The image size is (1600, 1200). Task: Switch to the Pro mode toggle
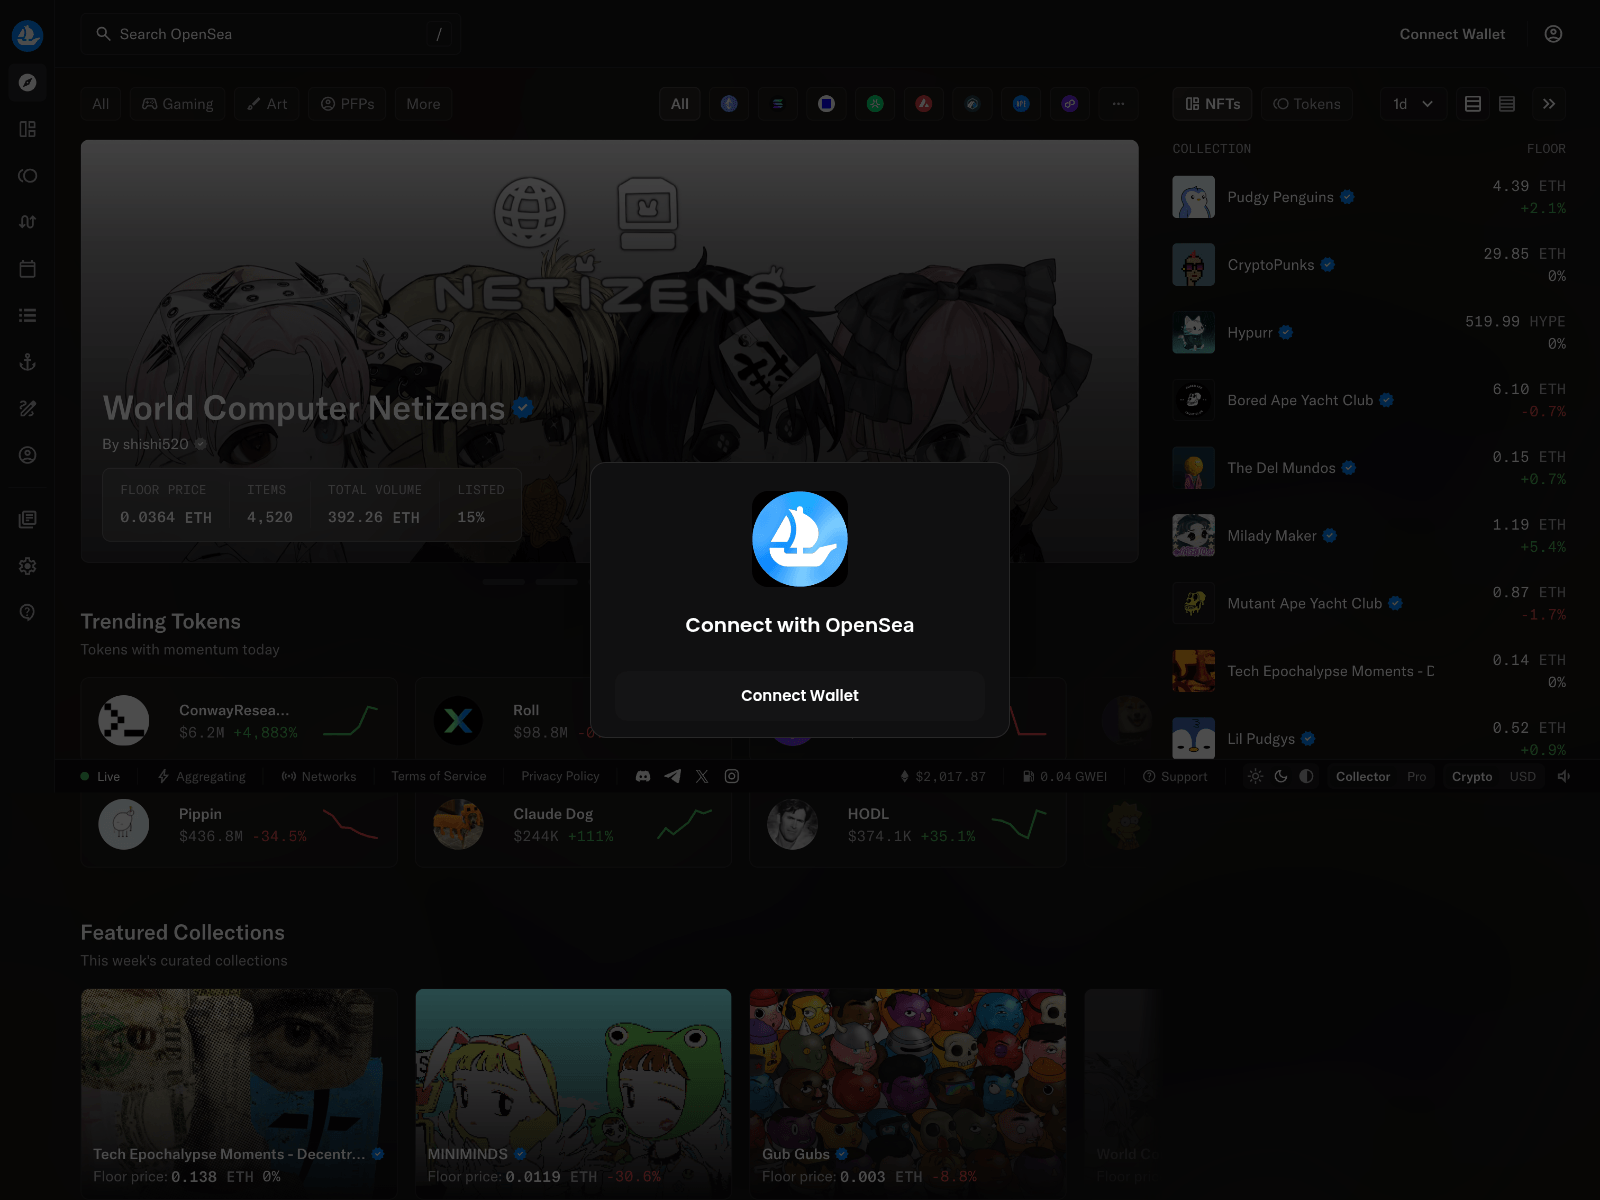pyautogui.click(x=1416, y=776)
